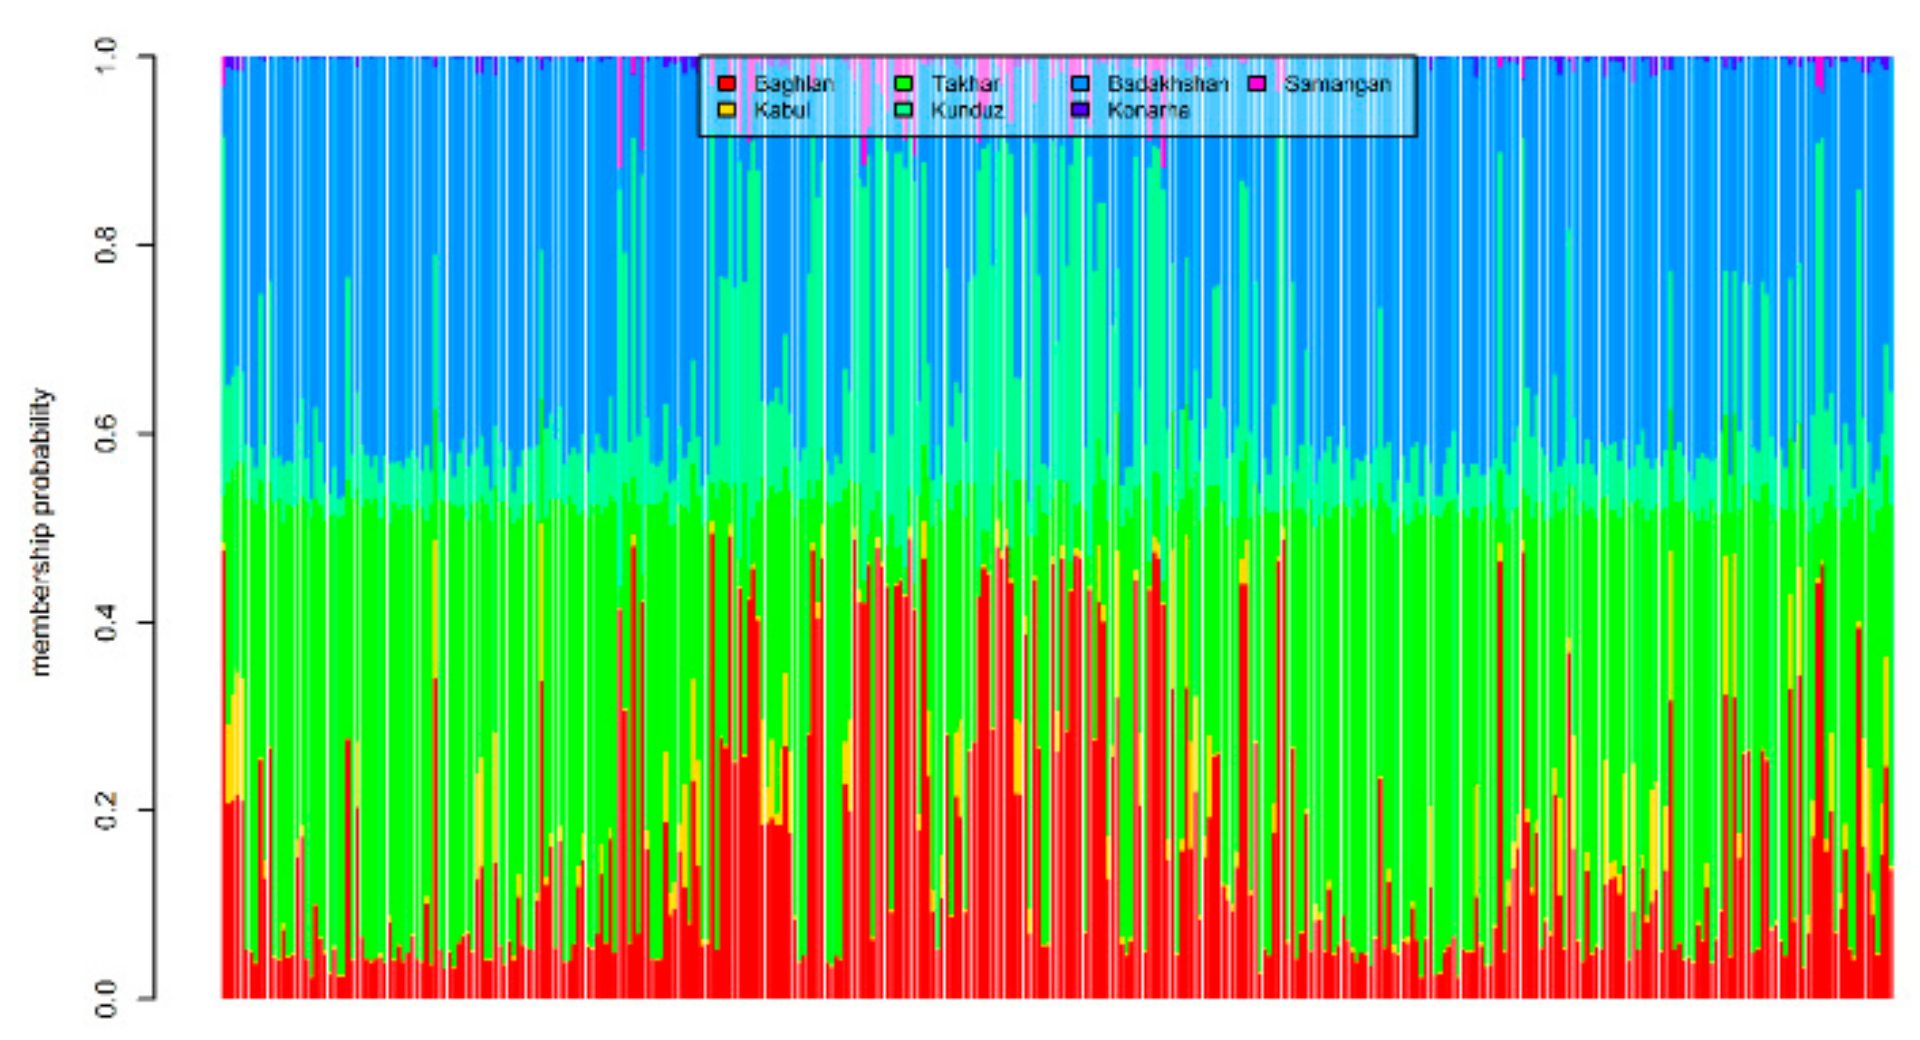Click the legend box border
Viewport: 1920px width, 1040px height.
1060,56
